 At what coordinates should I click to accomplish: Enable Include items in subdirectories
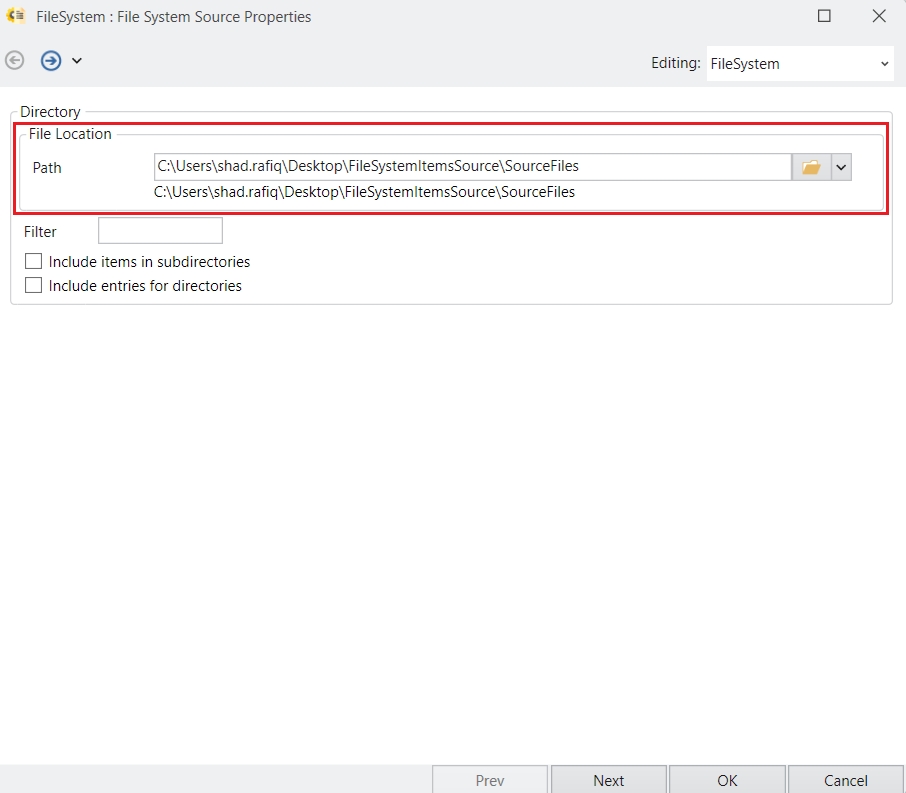(34, 261)
